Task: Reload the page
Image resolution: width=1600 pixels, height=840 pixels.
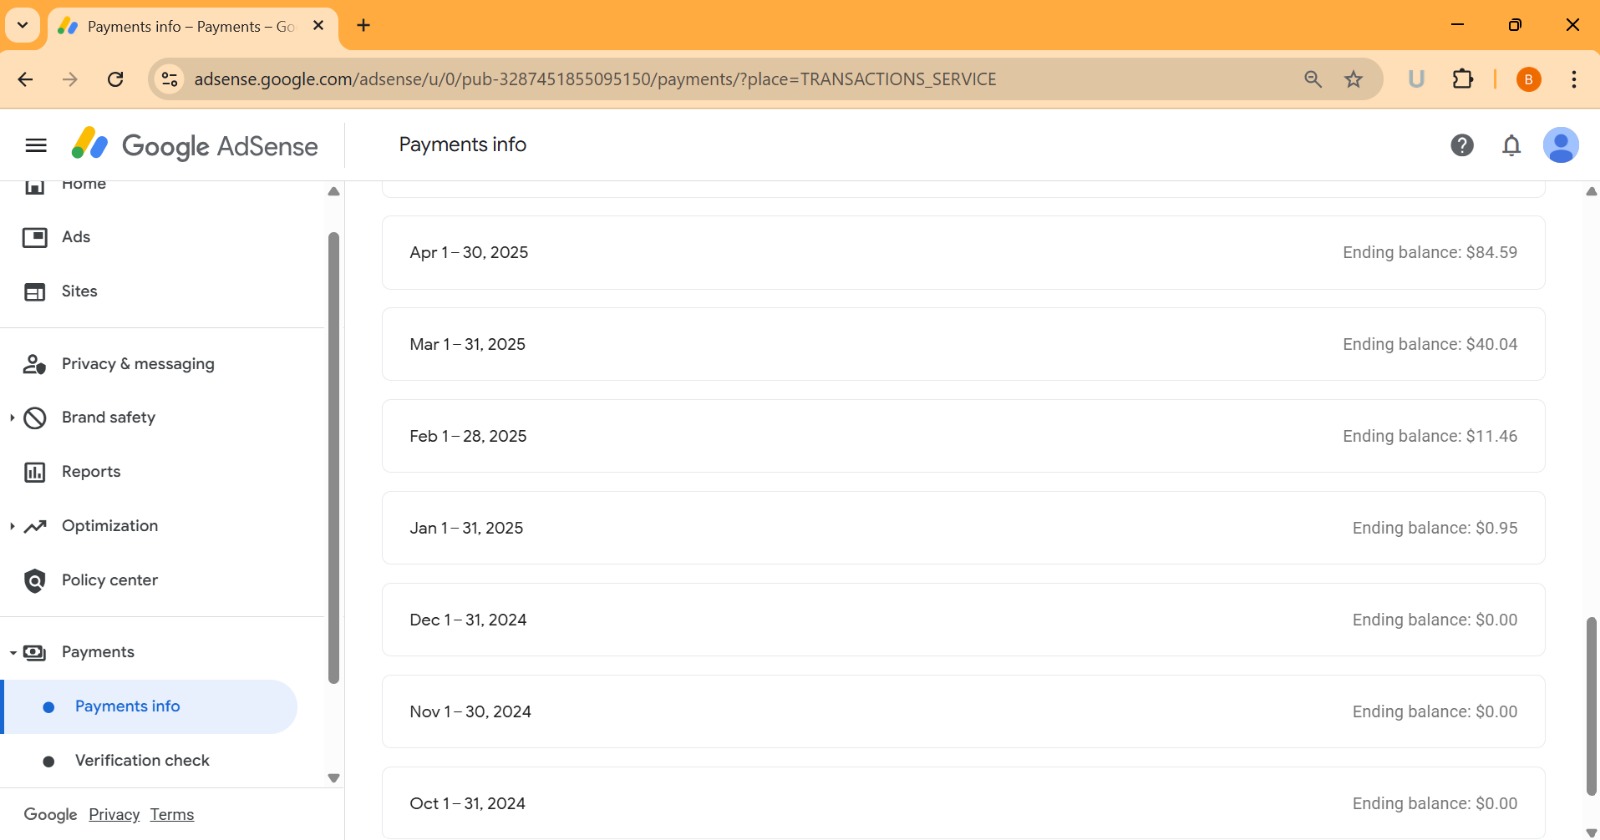Action: (115, 79)
